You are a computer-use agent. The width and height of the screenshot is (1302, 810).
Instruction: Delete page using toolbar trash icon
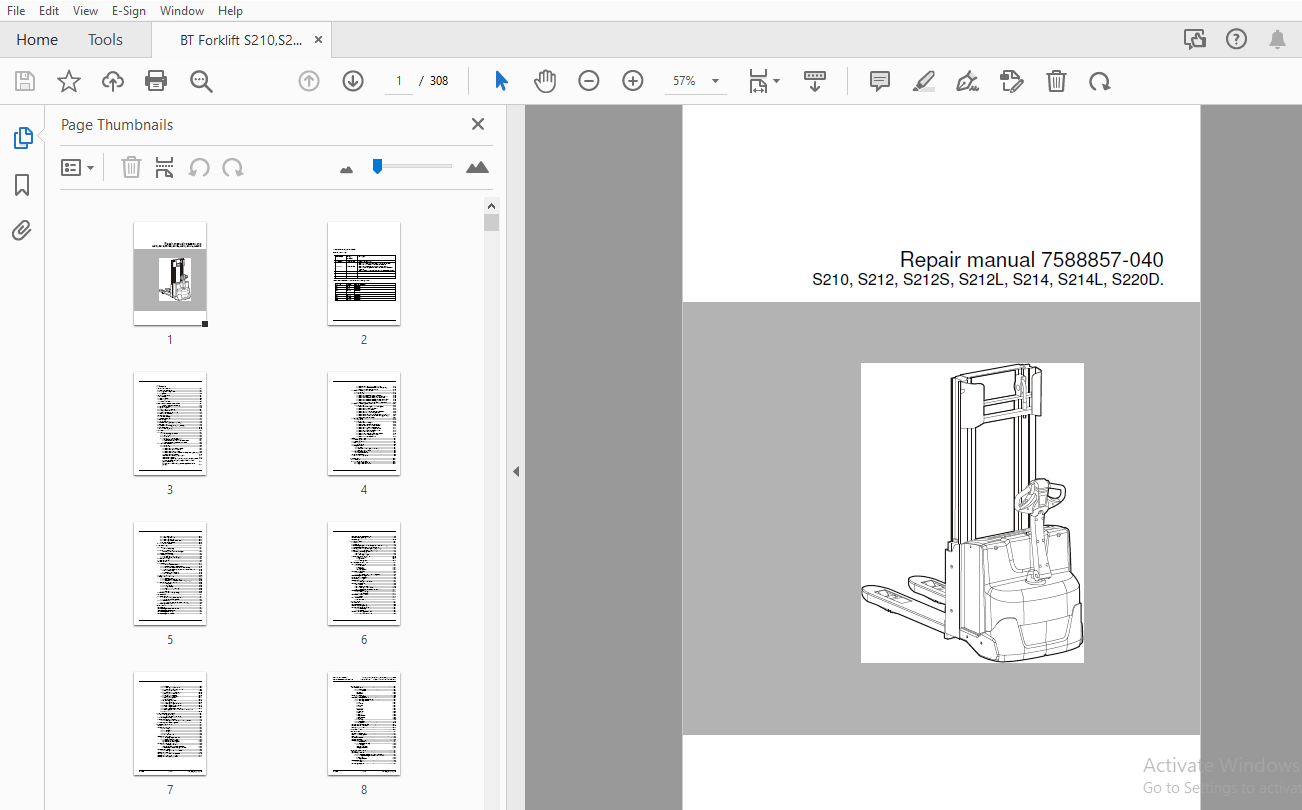click(x=1056, y=81)
